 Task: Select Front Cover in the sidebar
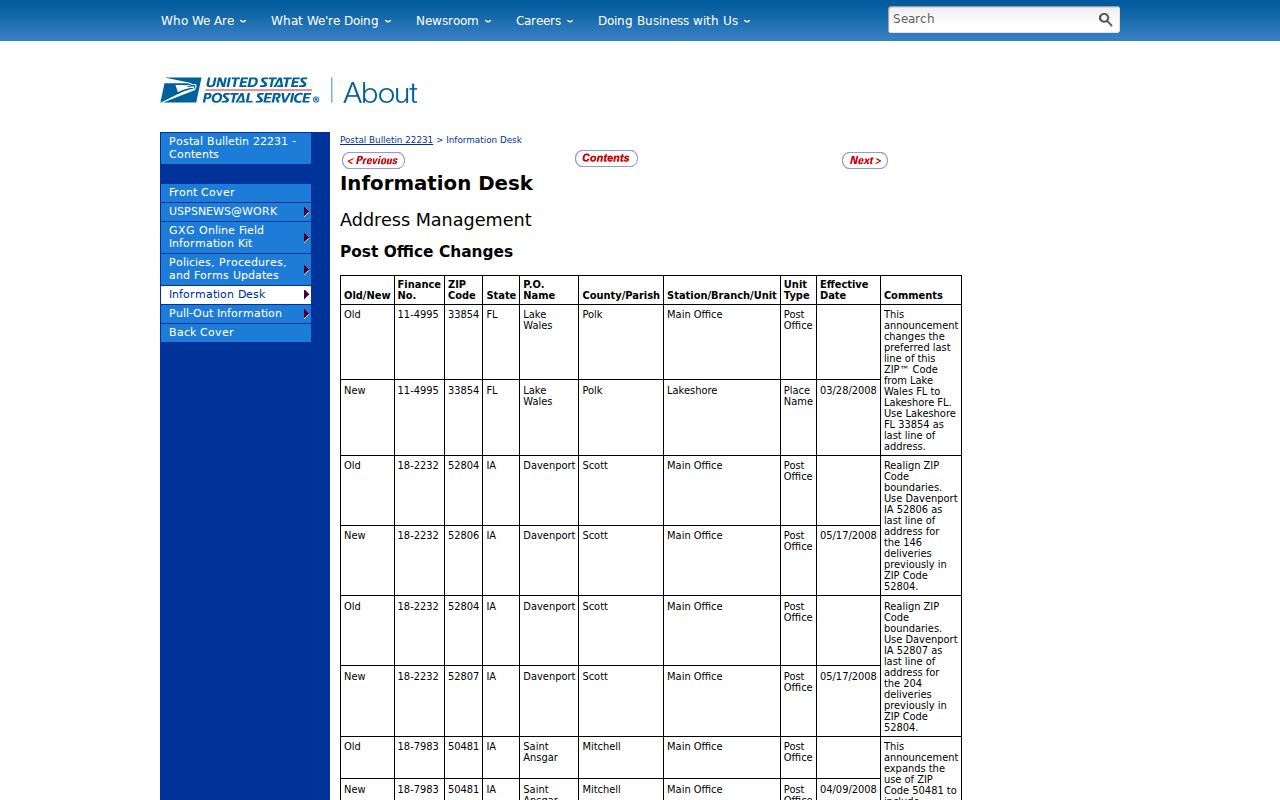[236, 192]
